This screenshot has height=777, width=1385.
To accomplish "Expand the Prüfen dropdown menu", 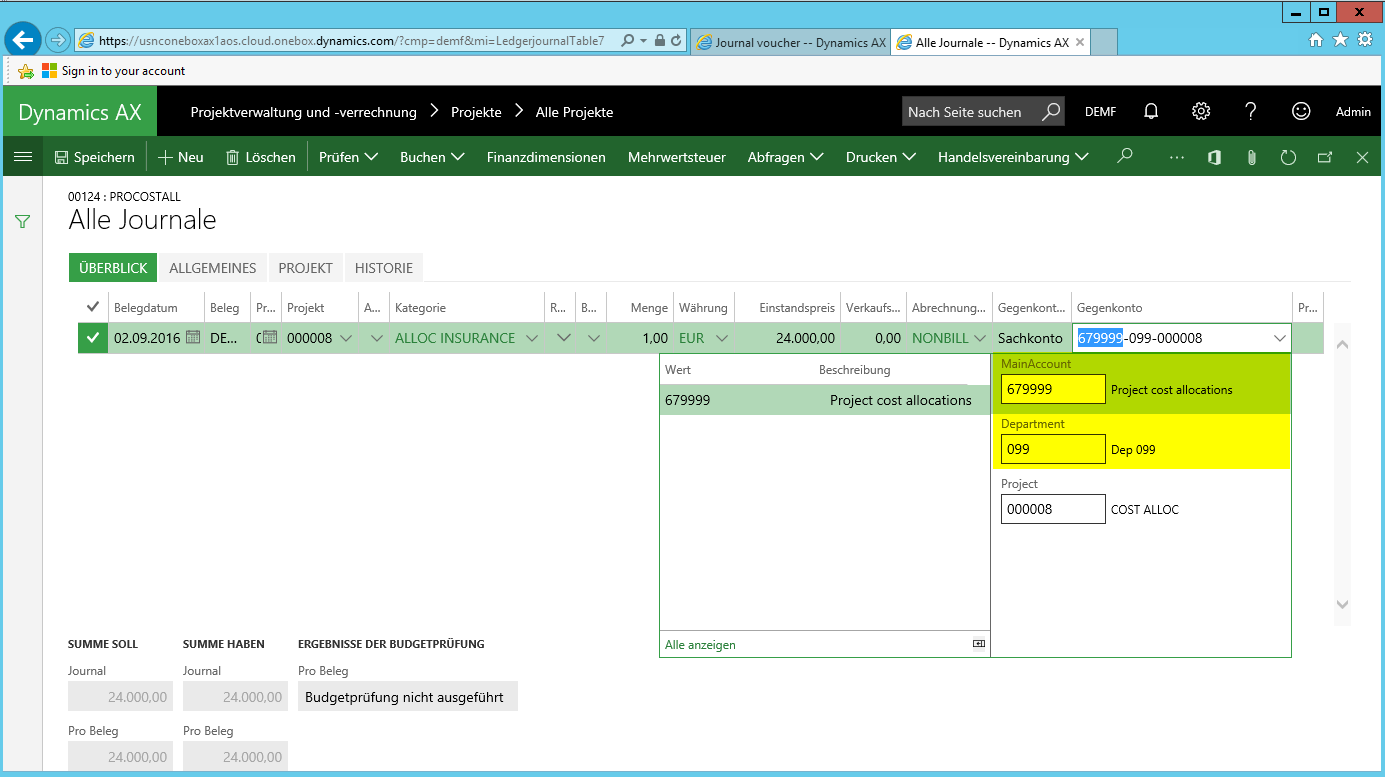I will [x=348, y=157].
